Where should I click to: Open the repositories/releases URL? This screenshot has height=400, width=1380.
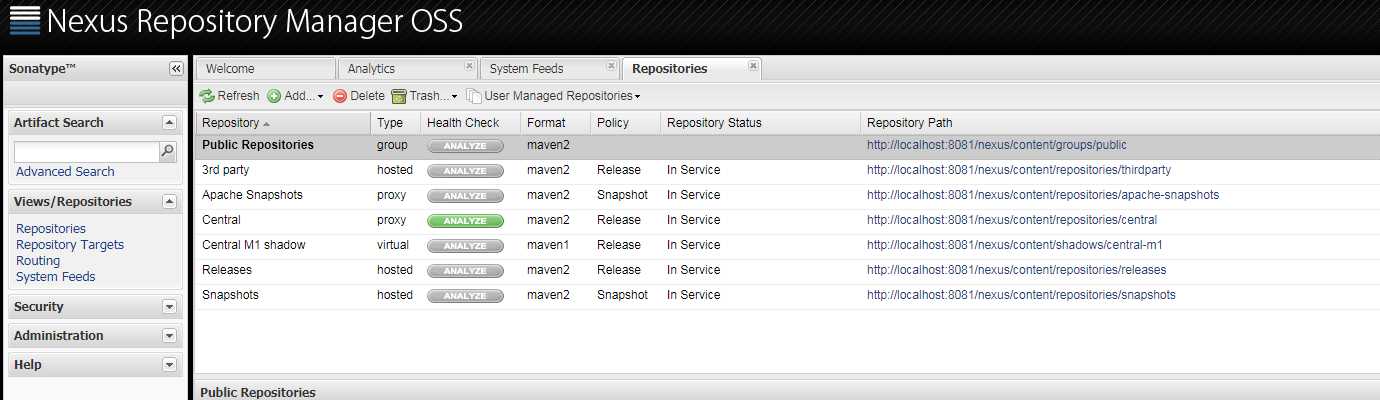pyautogui.click(x=1016, y=270)
